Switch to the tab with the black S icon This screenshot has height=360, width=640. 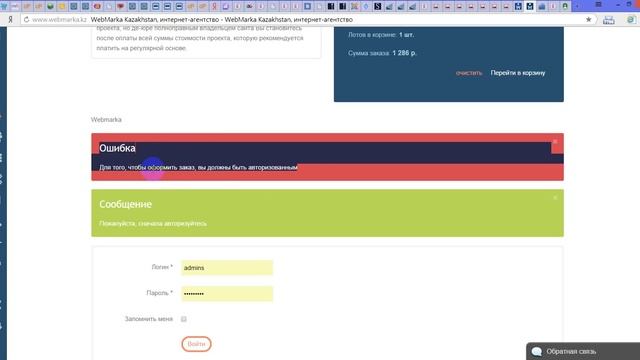(378, 6)
